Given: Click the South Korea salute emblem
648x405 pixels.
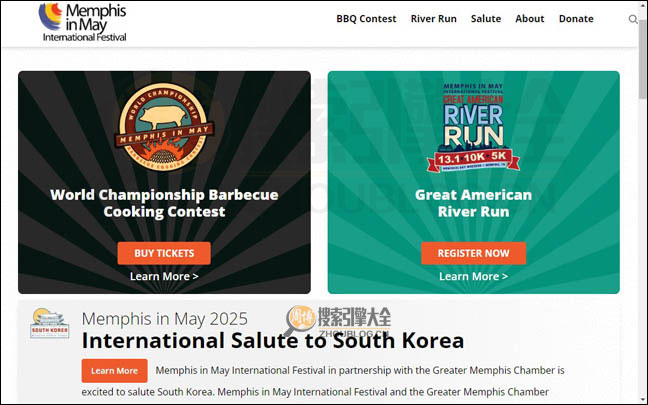Looking at the screenshot, I should [49, 323].
